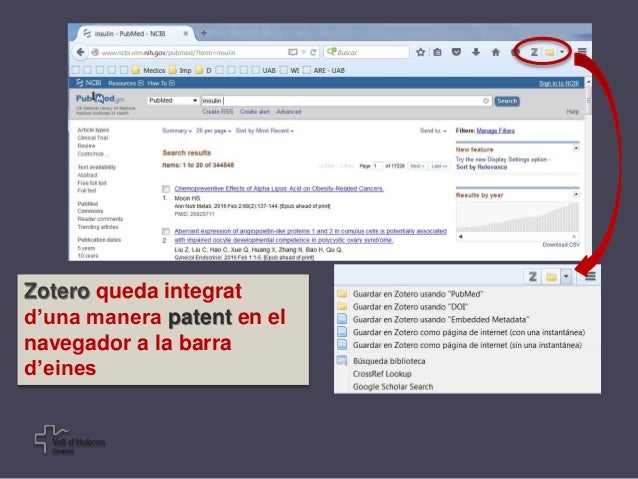
Task: Open the PubMed database dropdown
Action: (x=173, y=101)
